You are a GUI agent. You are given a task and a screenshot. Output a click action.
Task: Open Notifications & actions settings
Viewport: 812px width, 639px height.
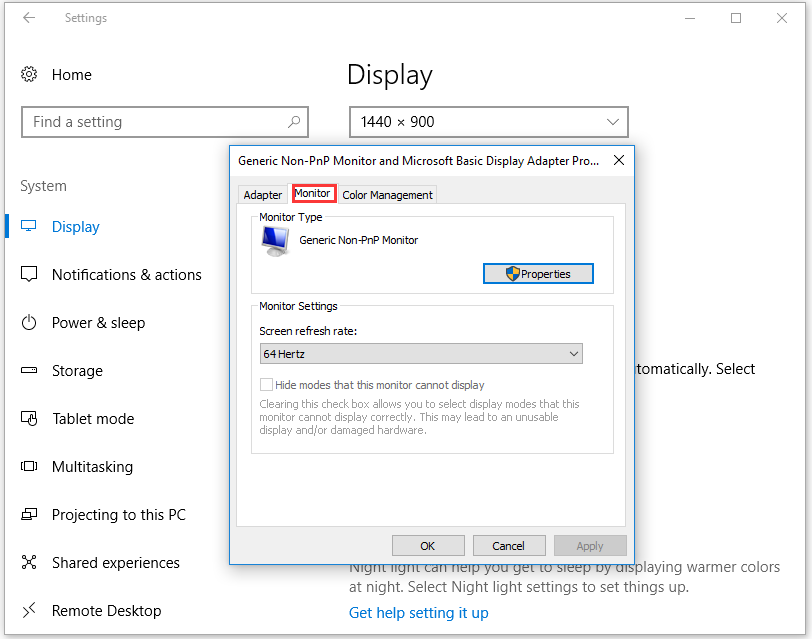point(127,274)
